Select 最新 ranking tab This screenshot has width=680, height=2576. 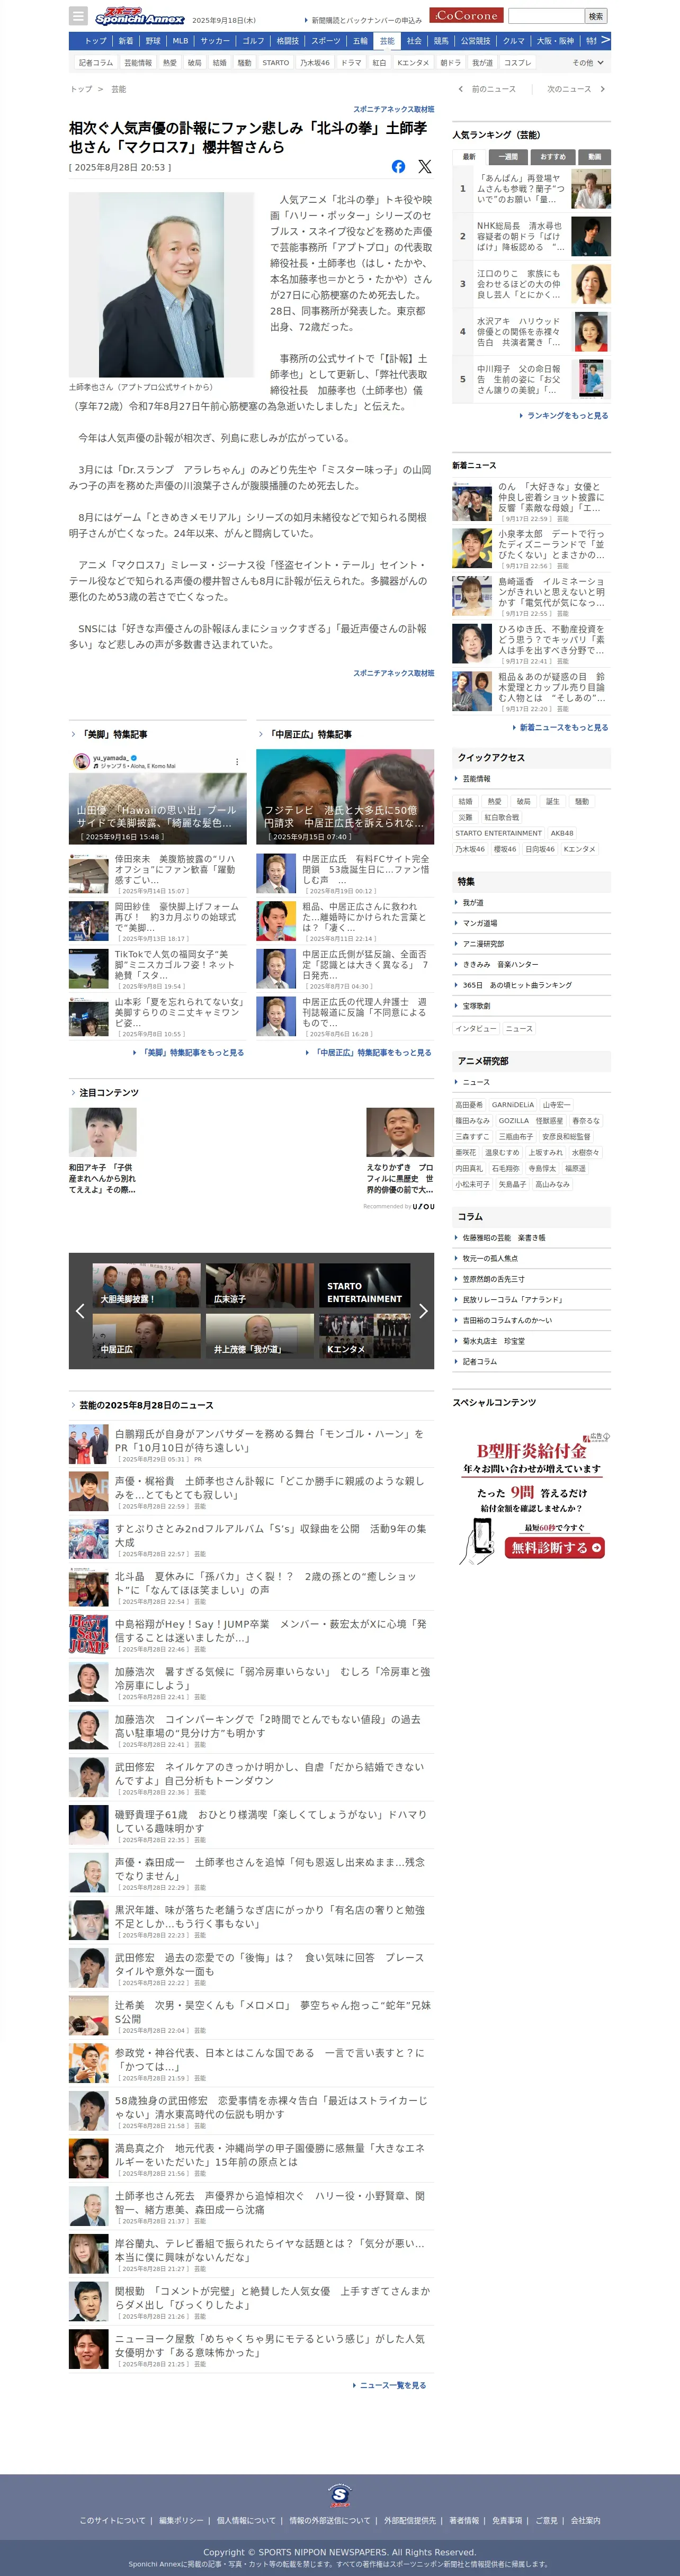tap(469, 157)
